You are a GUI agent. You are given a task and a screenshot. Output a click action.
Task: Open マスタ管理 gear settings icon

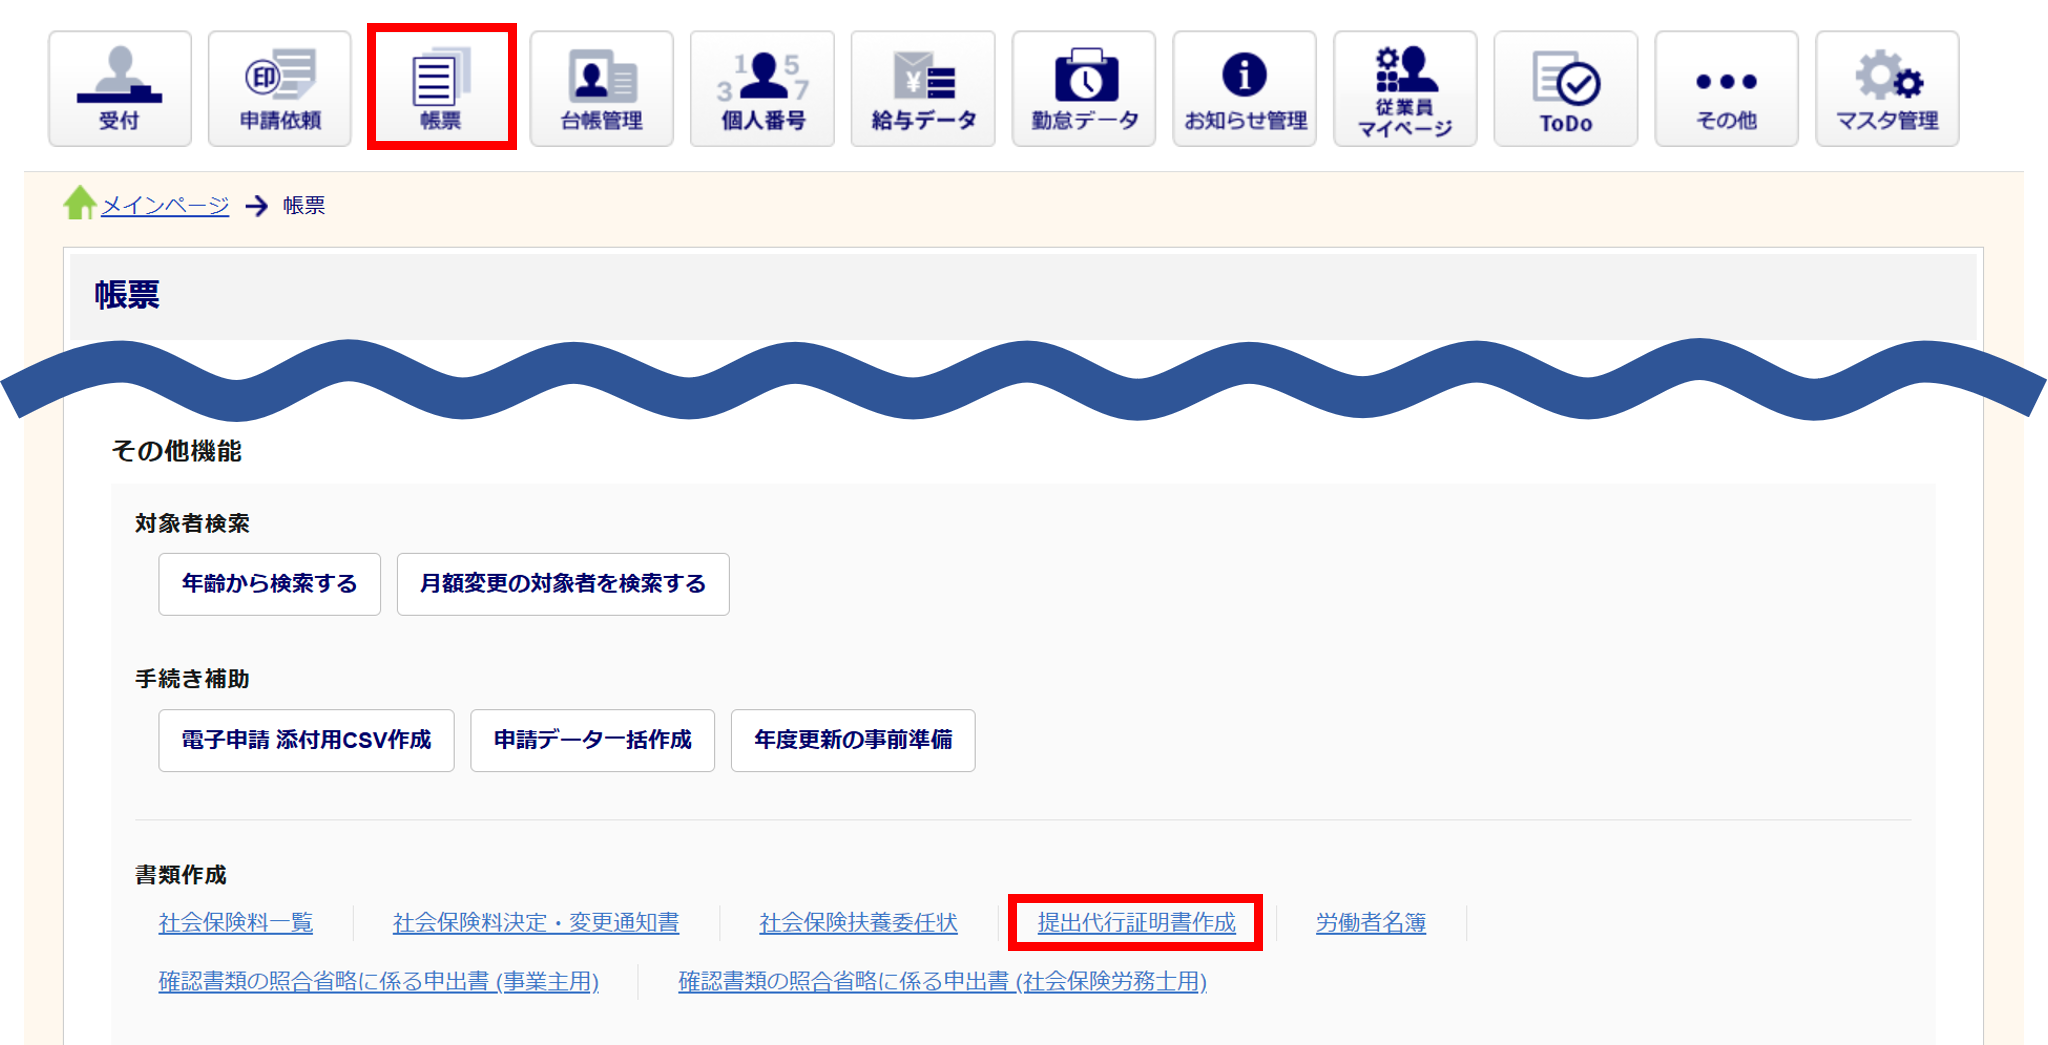[1887, 89]
